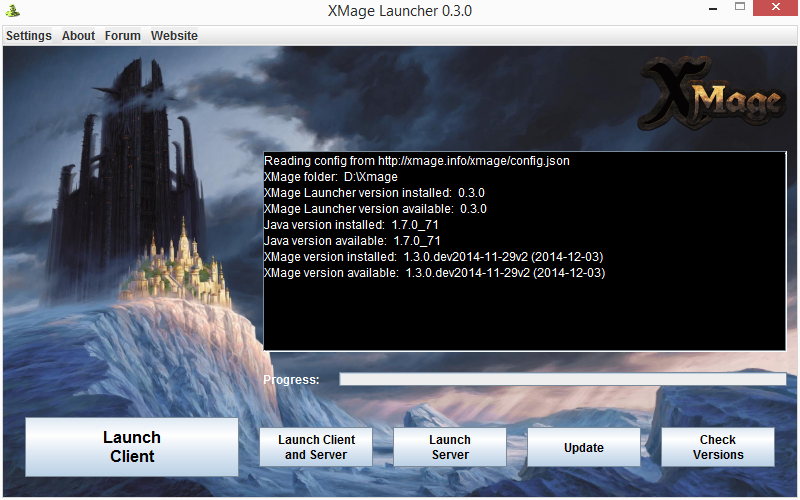Click the XMage Launcher title bar app icon

coord(13,10)
